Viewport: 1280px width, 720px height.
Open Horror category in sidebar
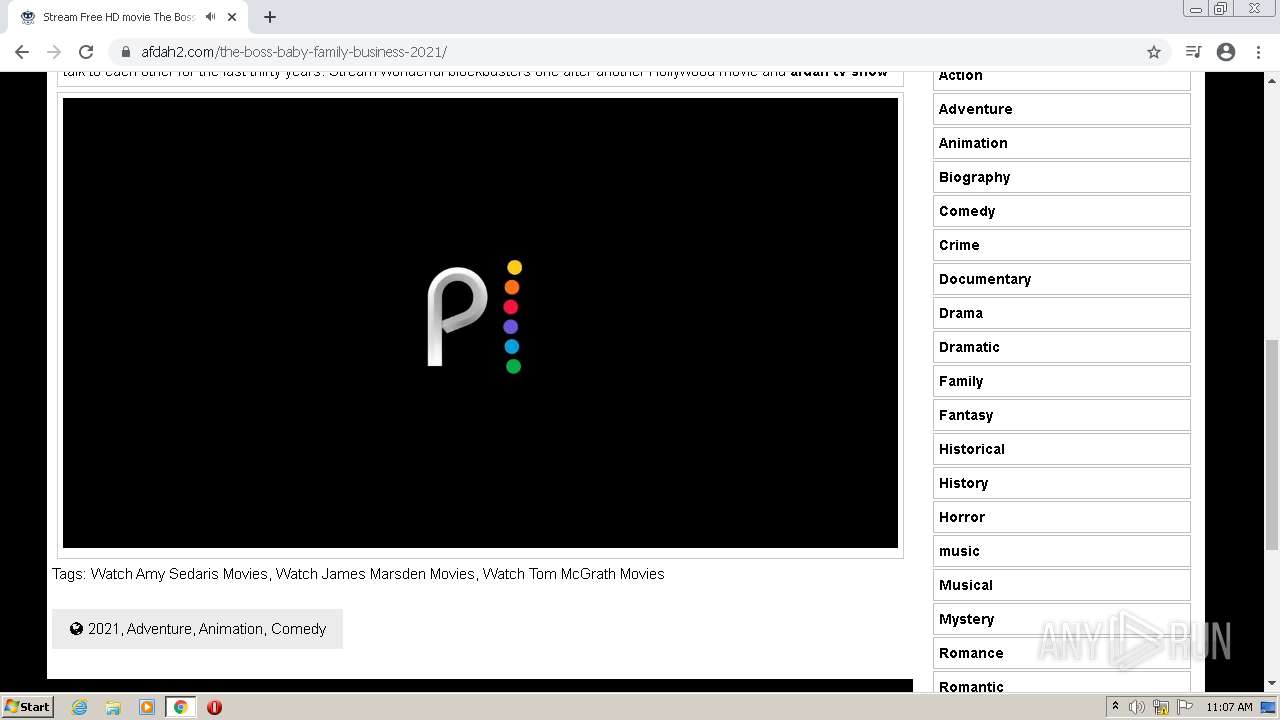(x=1062, y=517)
